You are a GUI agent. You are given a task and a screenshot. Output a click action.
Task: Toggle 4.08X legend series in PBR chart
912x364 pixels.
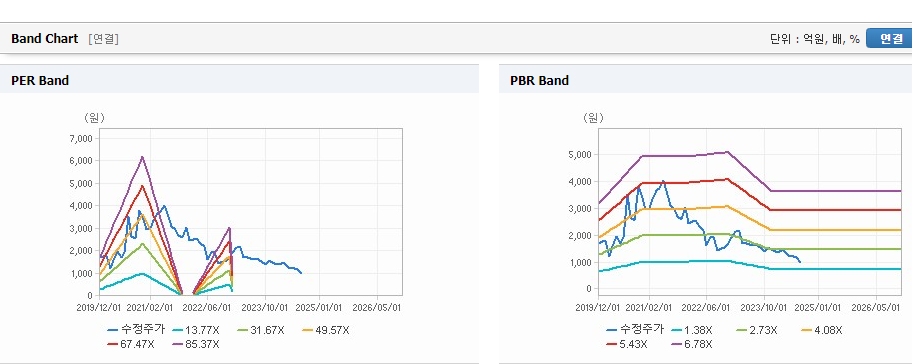pos(822,330)
